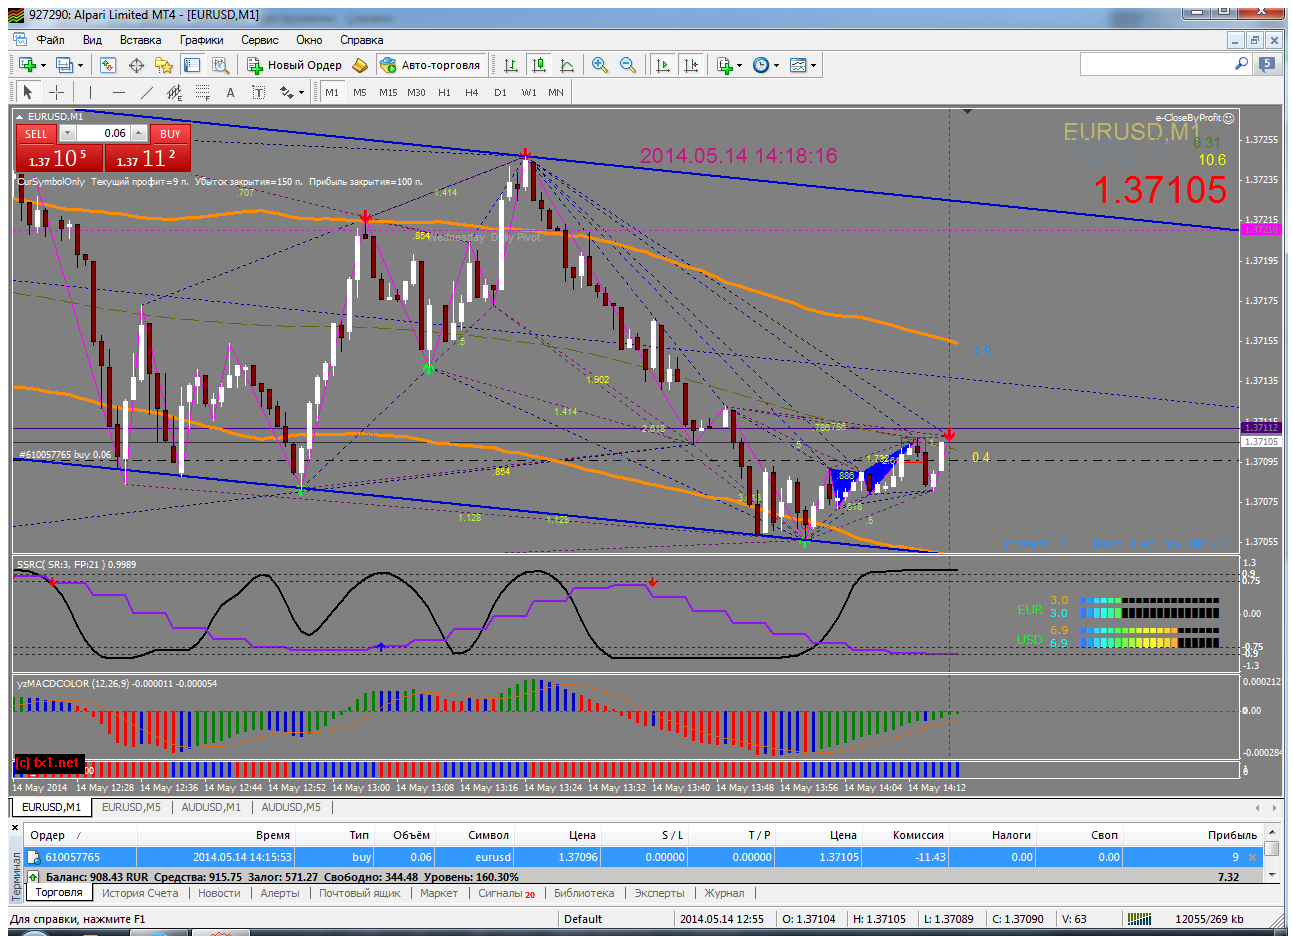Open the История Счета terminal tab
The image size is (1292, 936).
[x=140, y=893]
